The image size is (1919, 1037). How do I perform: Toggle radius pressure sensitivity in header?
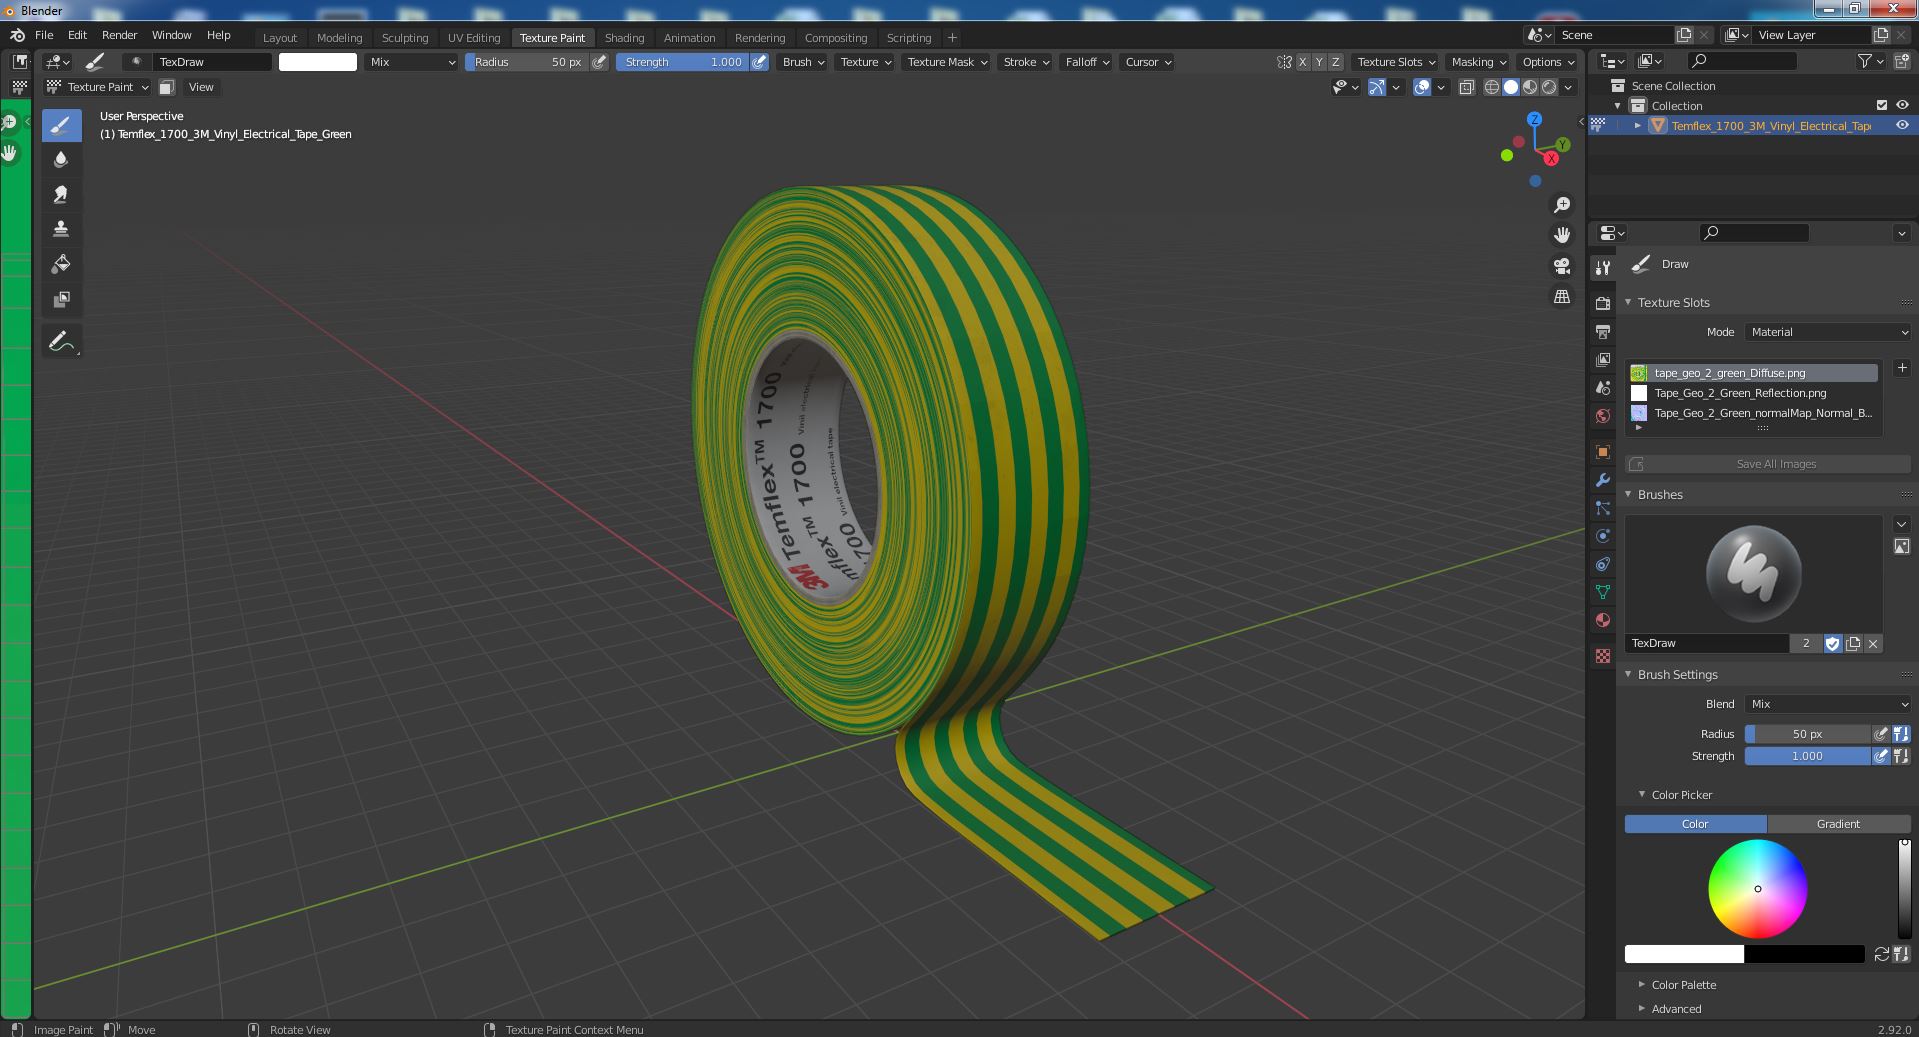click(599, 62)
